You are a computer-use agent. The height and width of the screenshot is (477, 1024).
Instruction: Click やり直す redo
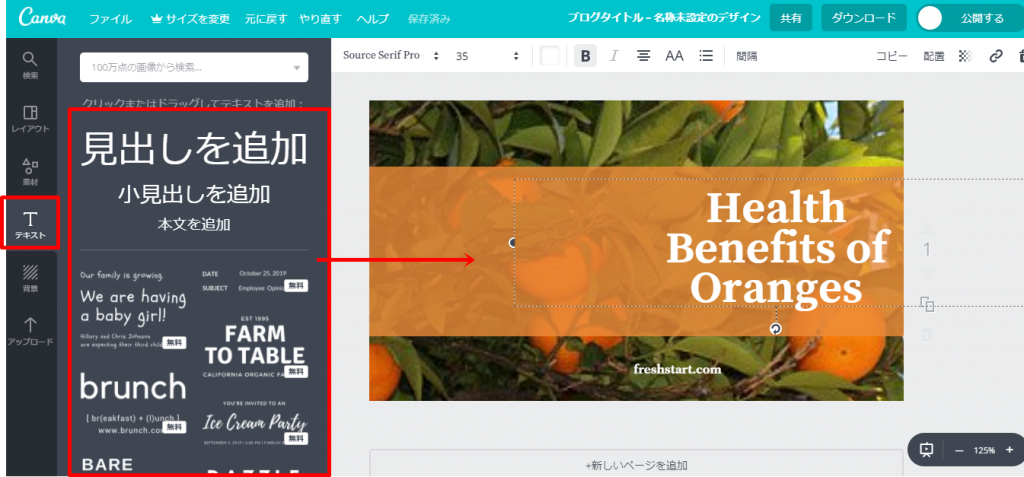320,19
